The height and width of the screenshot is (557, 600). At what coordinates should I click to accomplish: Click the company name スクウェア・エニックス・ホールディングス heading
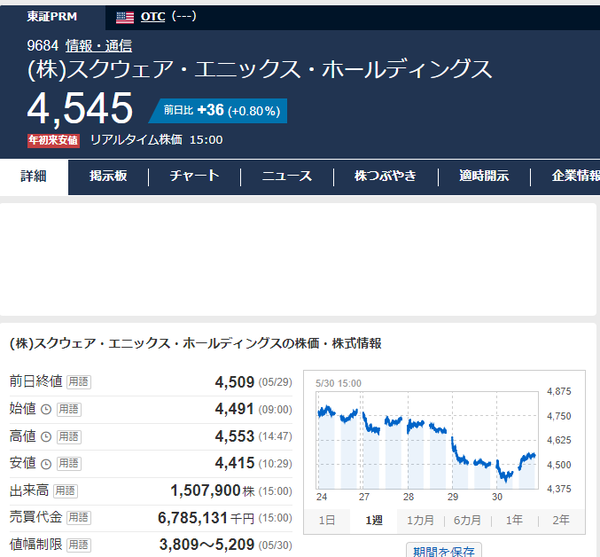[259, 69]
